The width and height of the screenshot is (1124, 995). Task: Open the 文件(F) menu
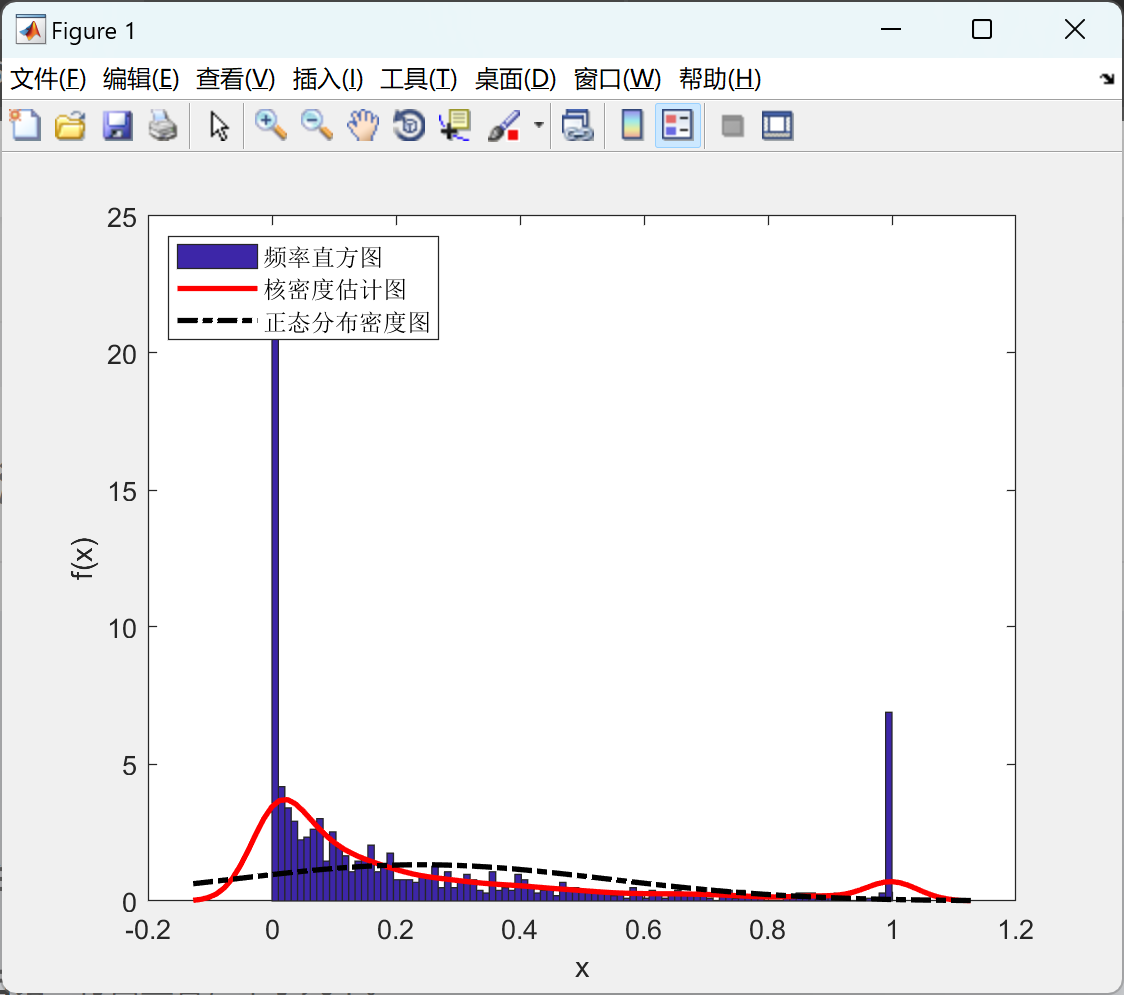click(48, 79)
